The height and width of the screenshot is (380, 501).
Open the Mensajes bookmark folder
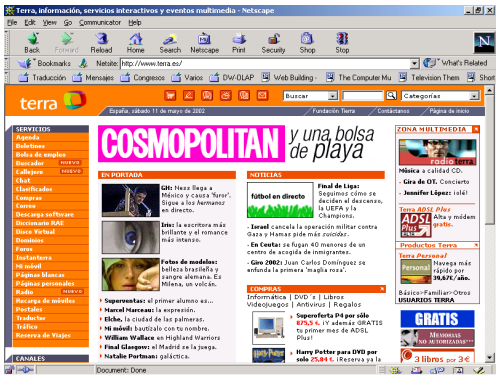(93, 77)
